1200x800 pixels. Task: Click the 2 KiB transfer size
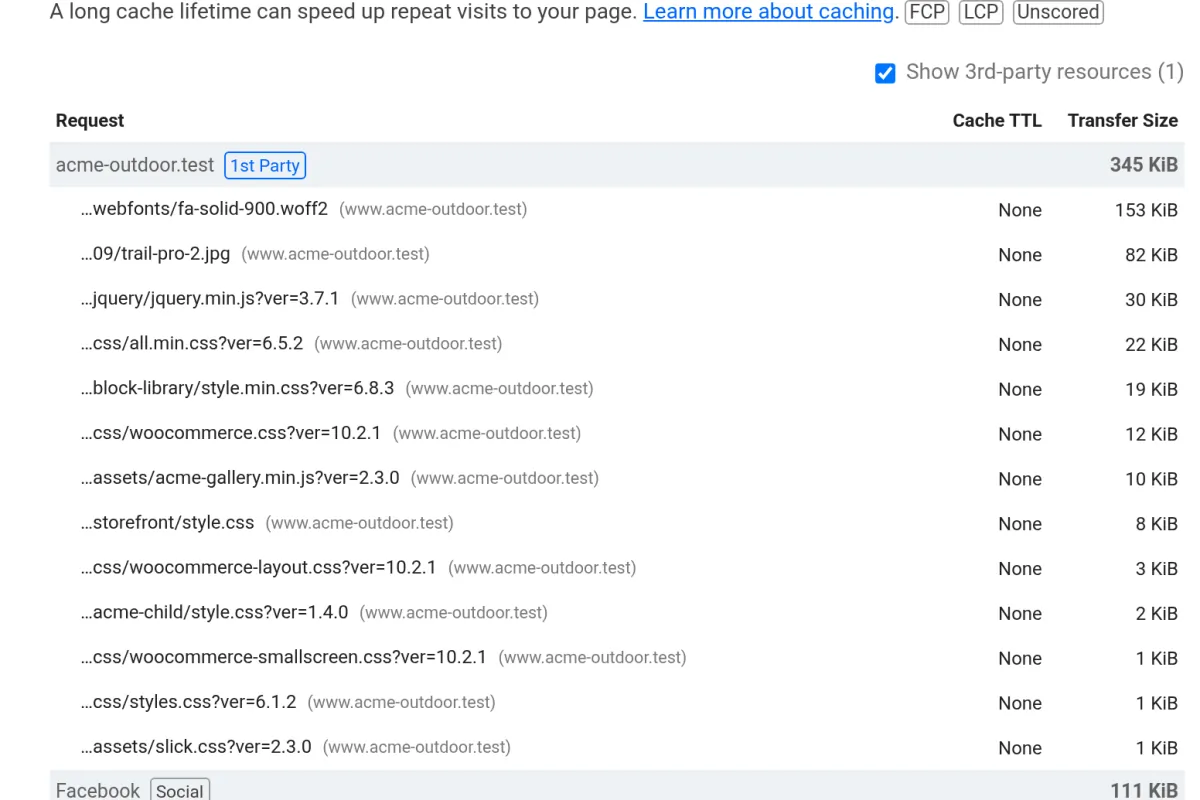pyautogui.click(x=1156, y=613)
